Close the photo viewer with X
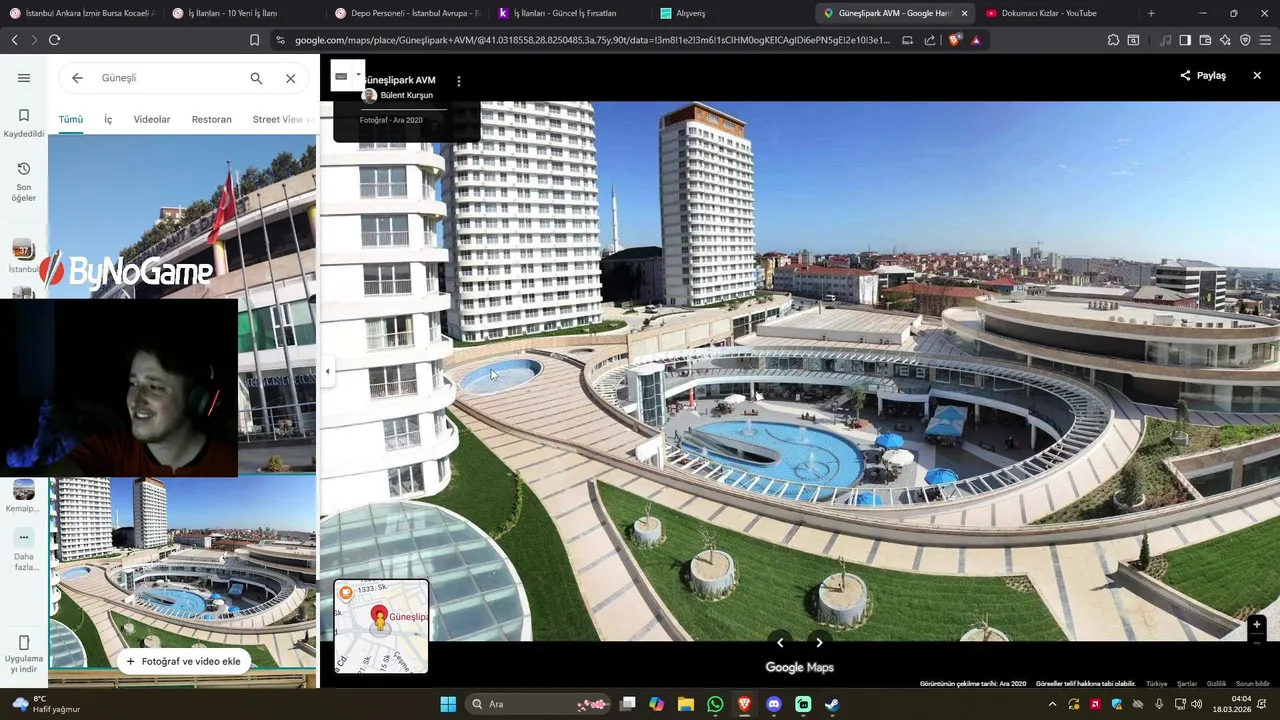This screenshot has height=720, width=1280. (x=1257, y=75)
